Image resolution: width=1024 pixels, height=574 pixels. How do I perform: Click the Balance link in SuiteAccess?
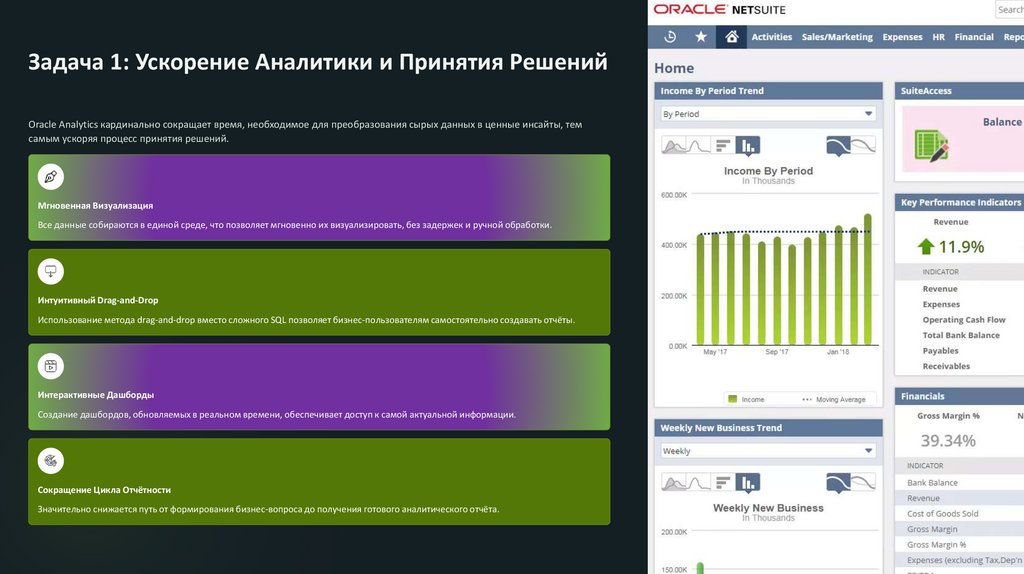(x=1002, y=122)
